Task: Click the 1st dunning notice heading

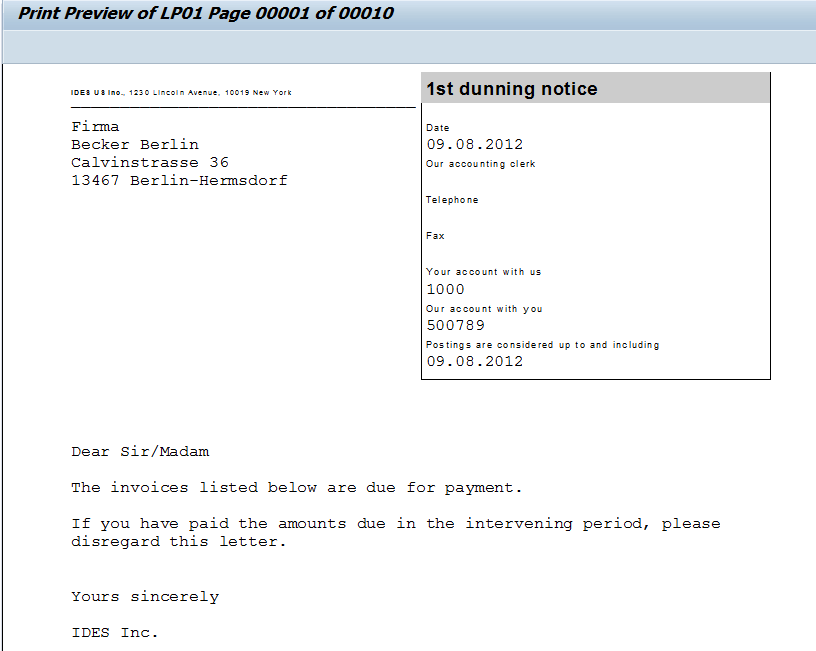Action: point(512,89)
